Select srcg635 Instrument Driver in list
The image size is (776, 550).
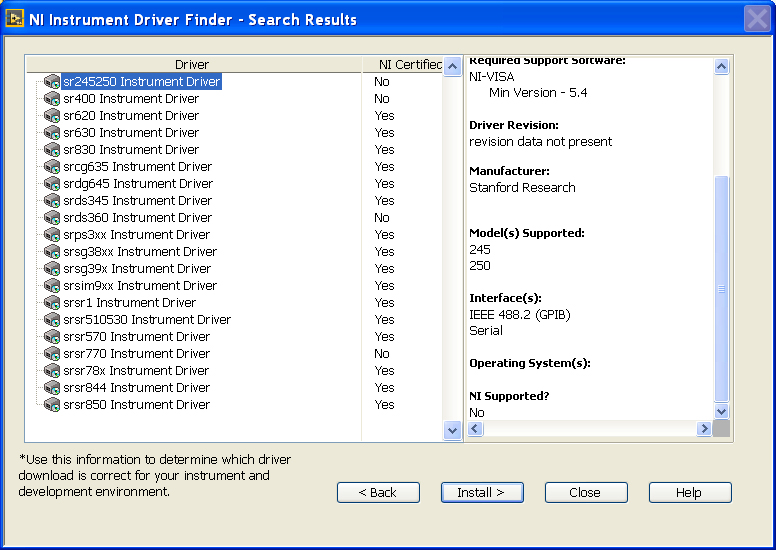pyautogui.click(x=137, y=167)
